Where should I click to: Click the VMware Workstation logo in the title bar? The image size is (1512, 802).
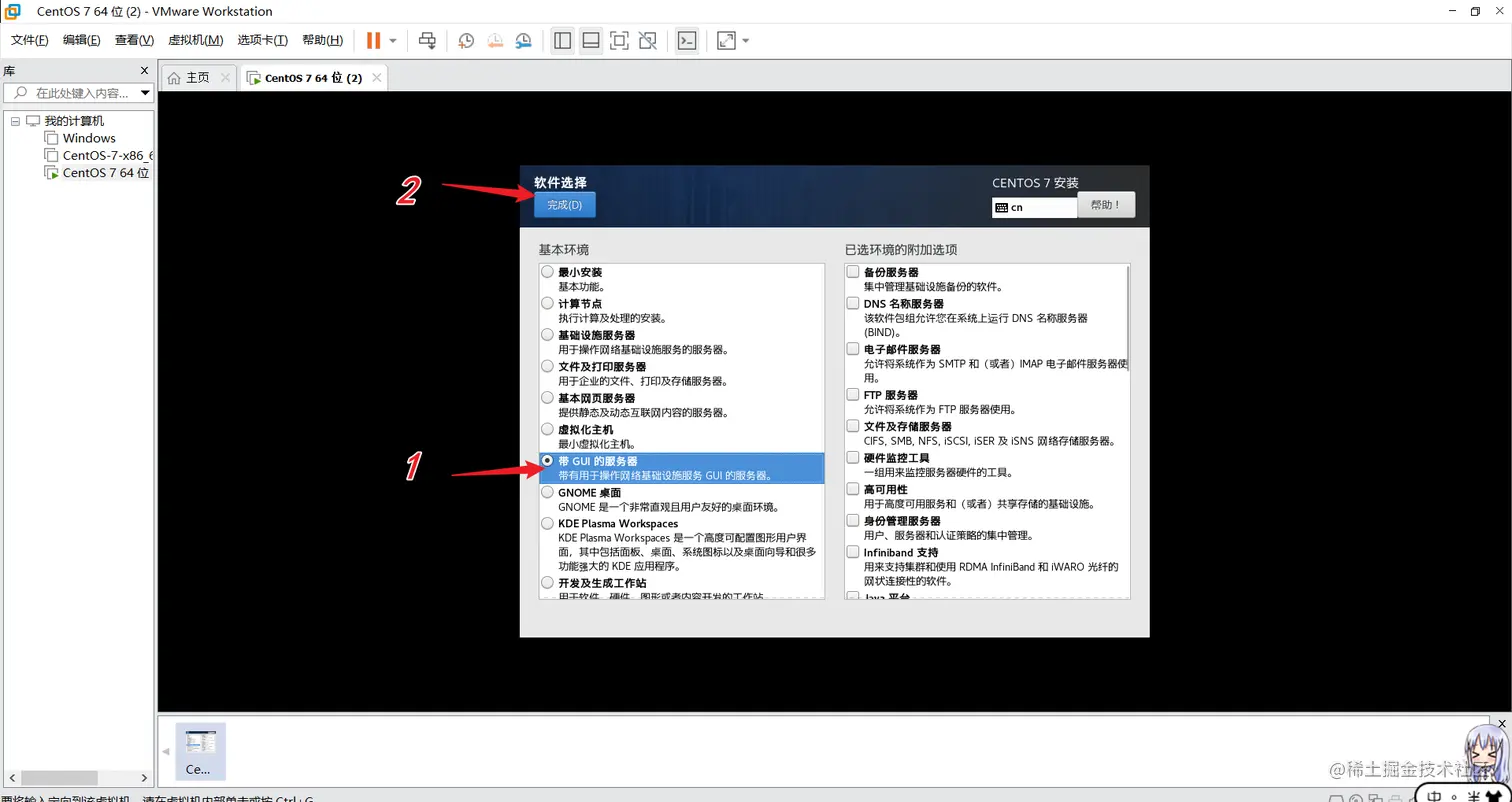[x=13, y=11]
